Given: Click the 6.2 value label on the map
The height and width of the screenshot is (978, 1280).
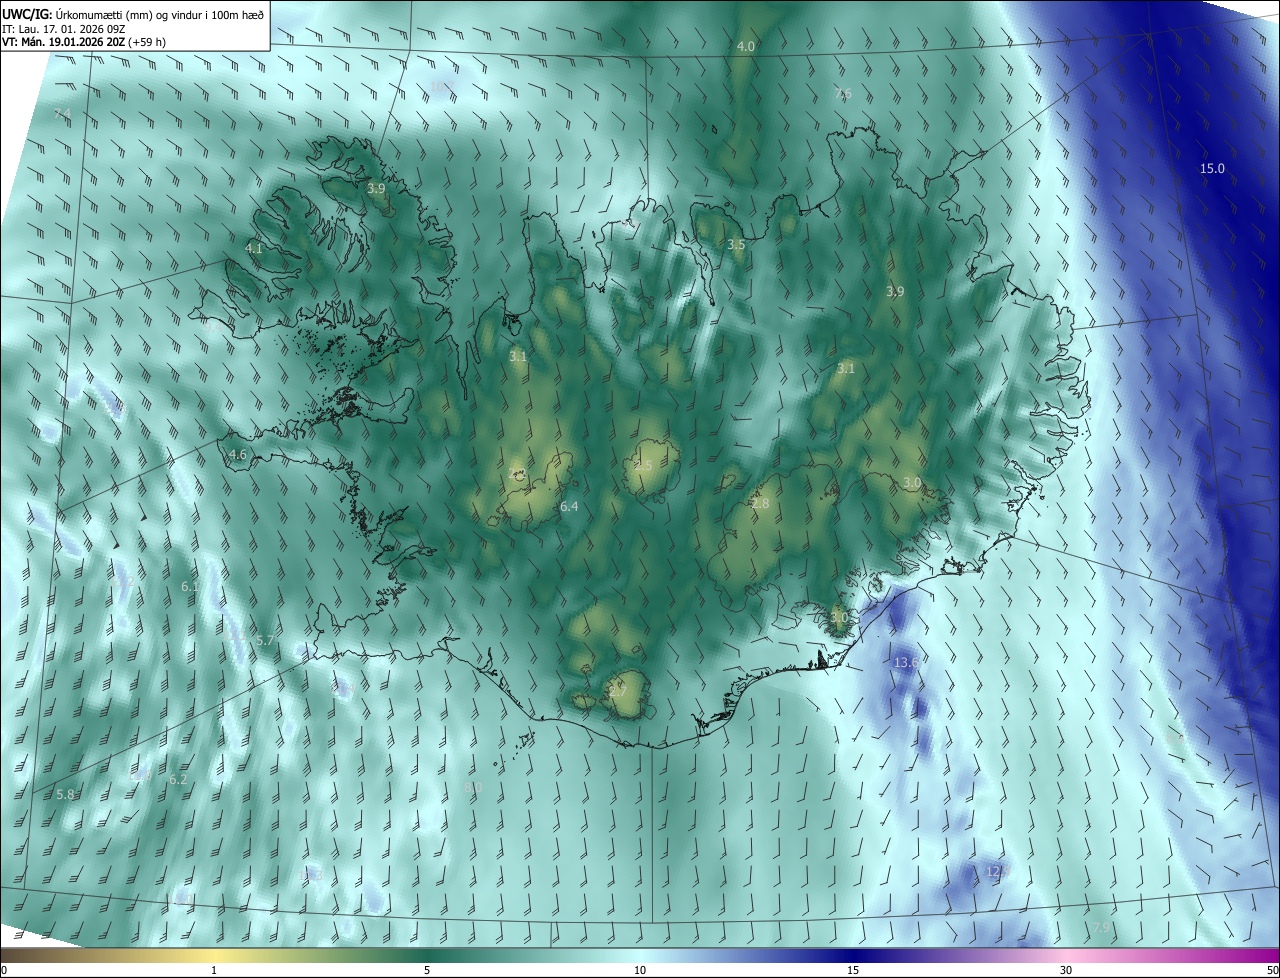Looking at the screenshot, I should pos(178,779).
